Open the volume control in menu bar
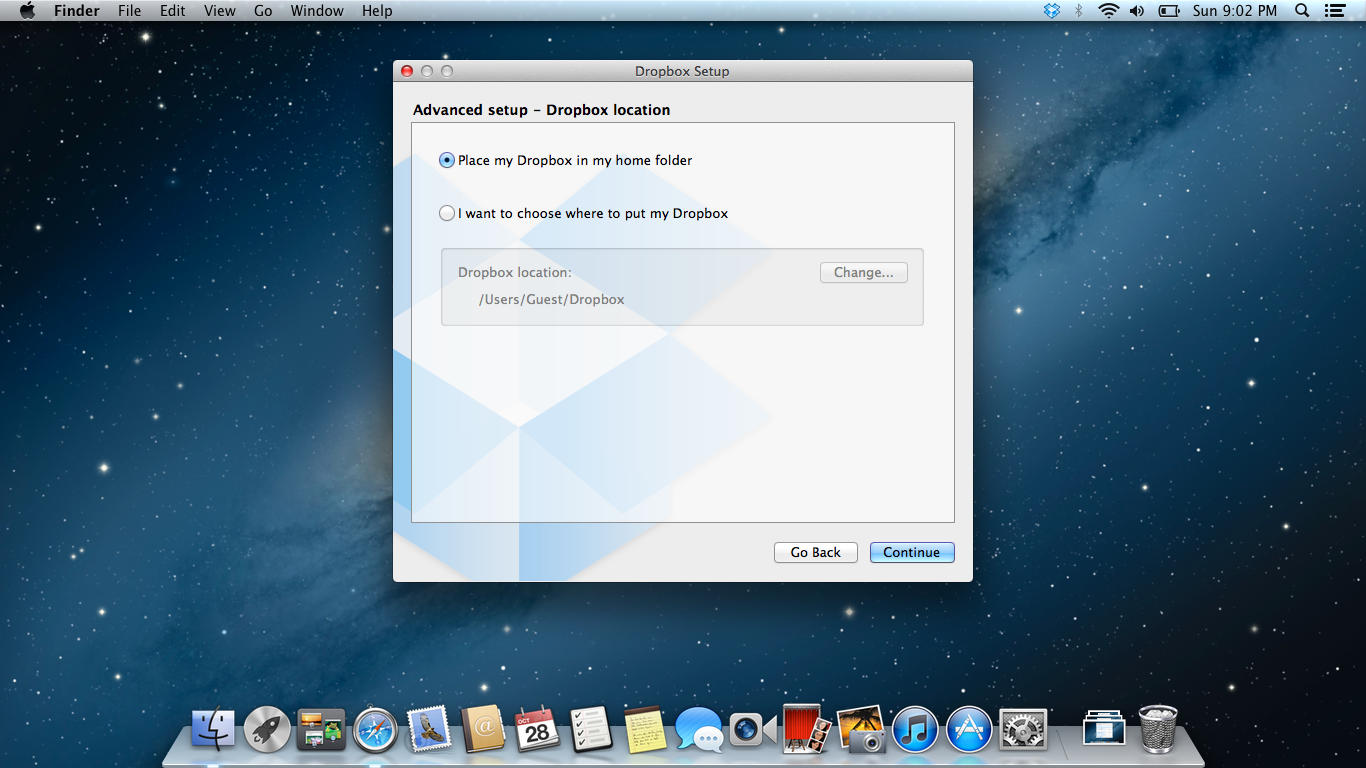1366x768 pixels. [x=1137, y=11]
